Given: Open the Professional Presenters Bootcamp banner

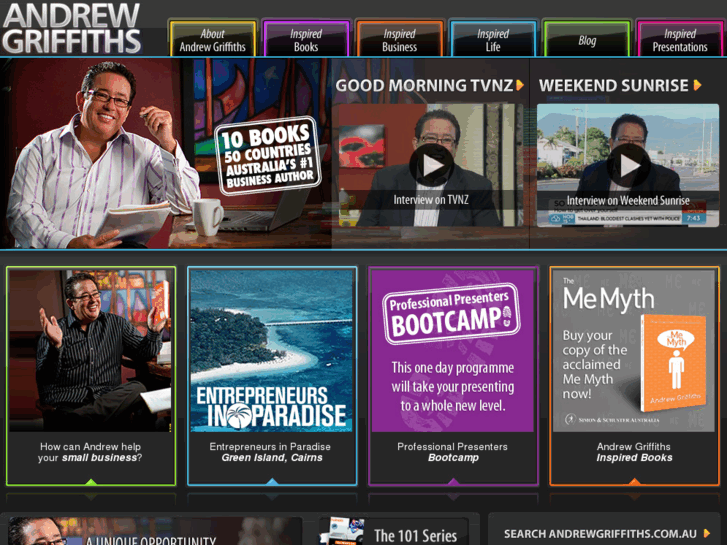Looking at the screenshot, I should pyautogui.click(x=453, y=351).
